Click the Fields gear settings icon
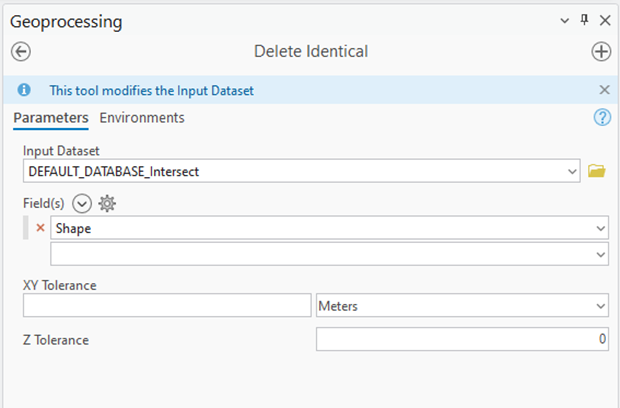This screenshot has height=408, width=620. (x=107, y=203)
